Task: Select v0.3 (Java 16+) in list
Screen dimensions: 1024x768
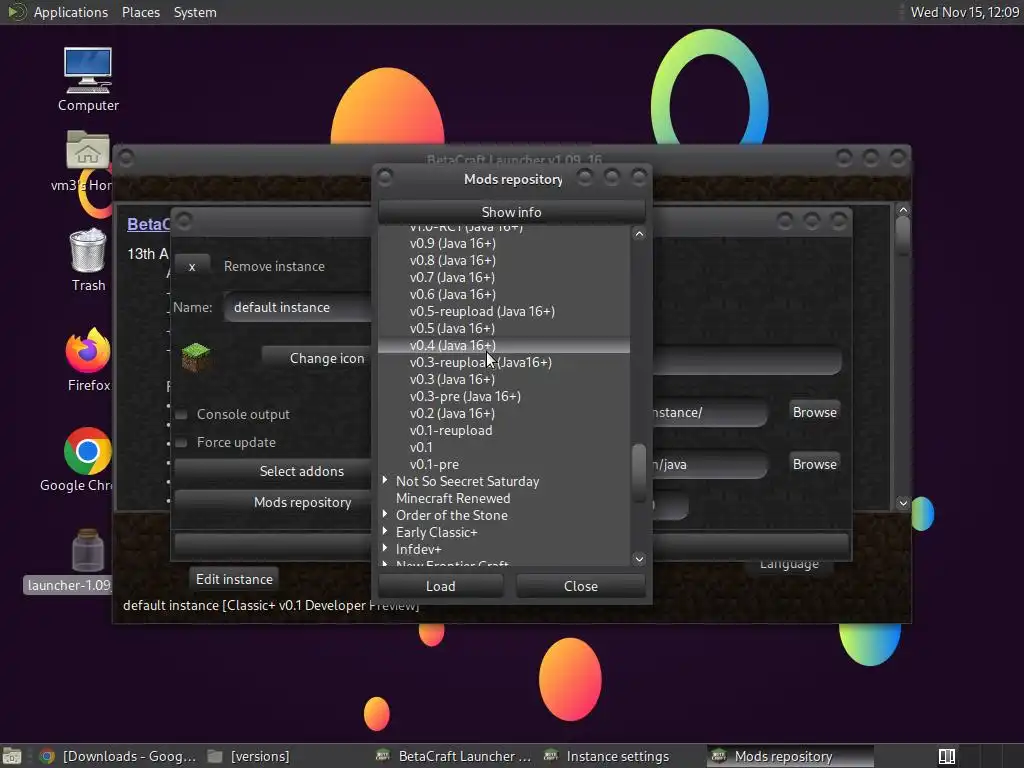Action: (453, 379)
